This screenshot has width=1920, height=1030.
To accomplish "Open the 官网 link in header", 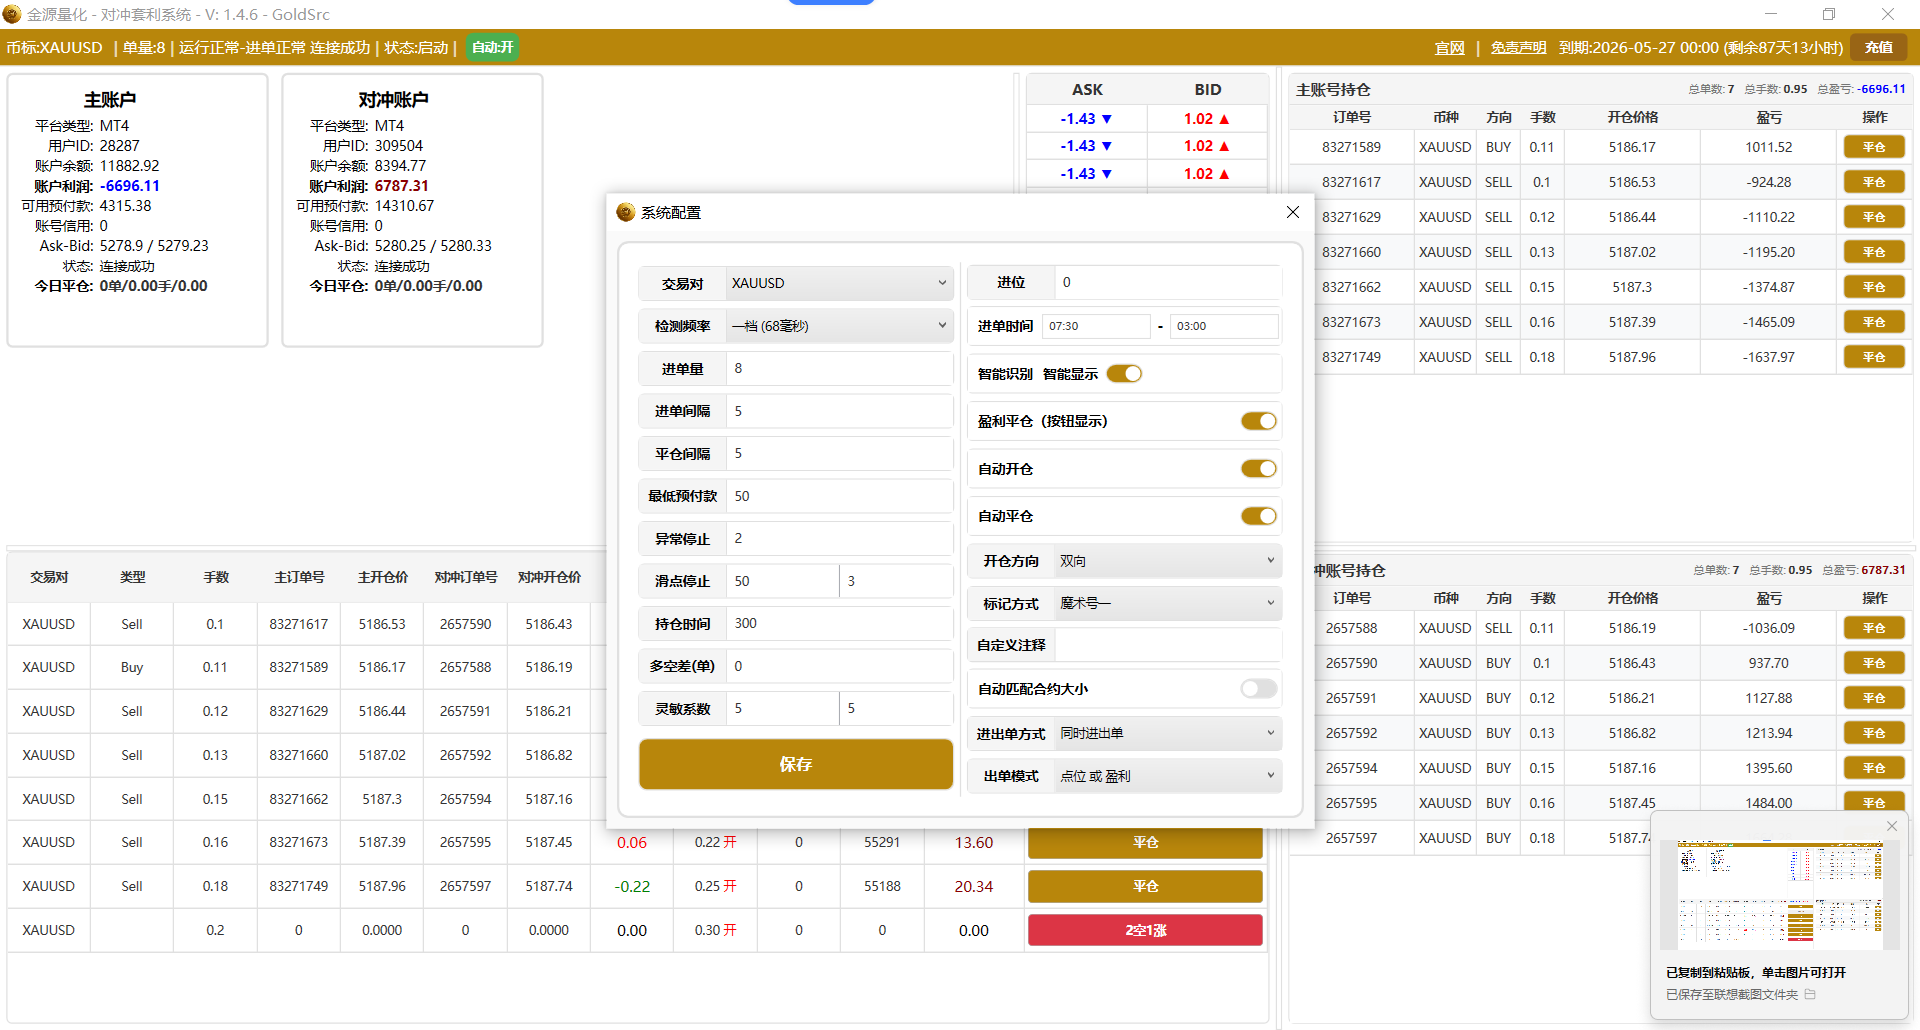I will 1449,48.
